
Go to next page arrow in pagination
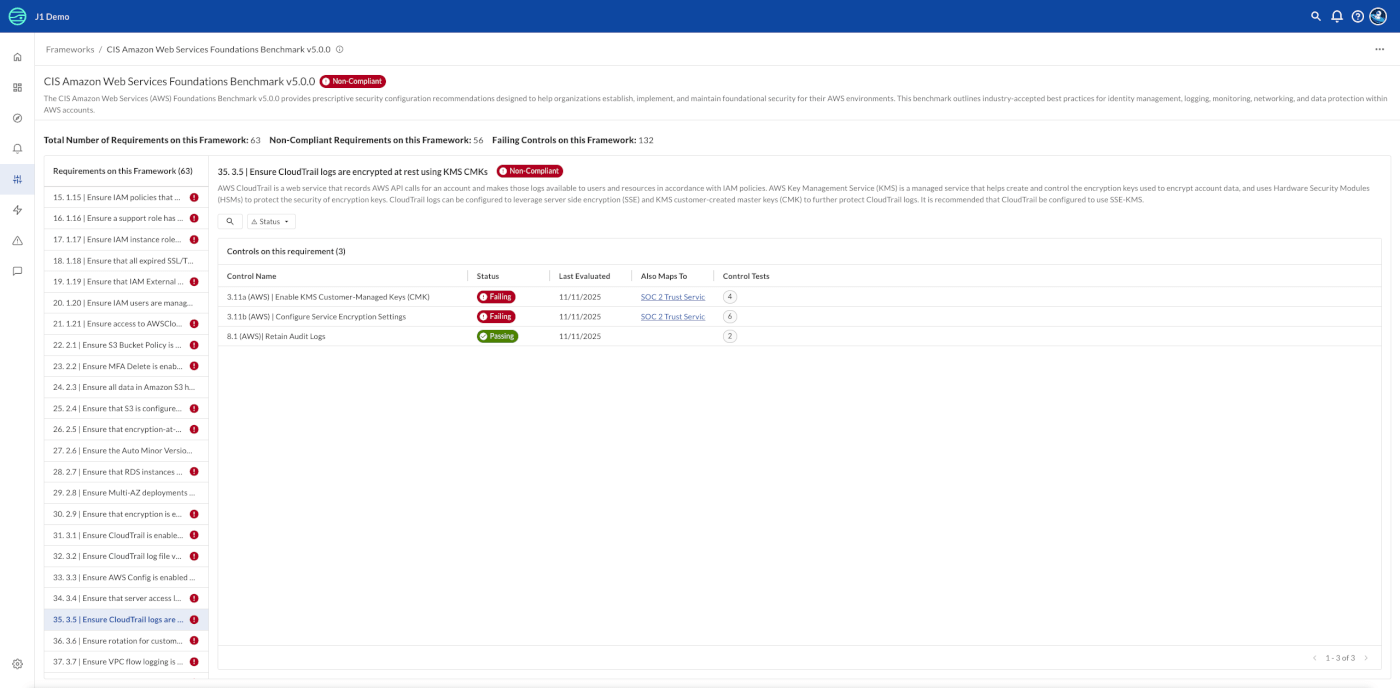[x=1366, y=658]
